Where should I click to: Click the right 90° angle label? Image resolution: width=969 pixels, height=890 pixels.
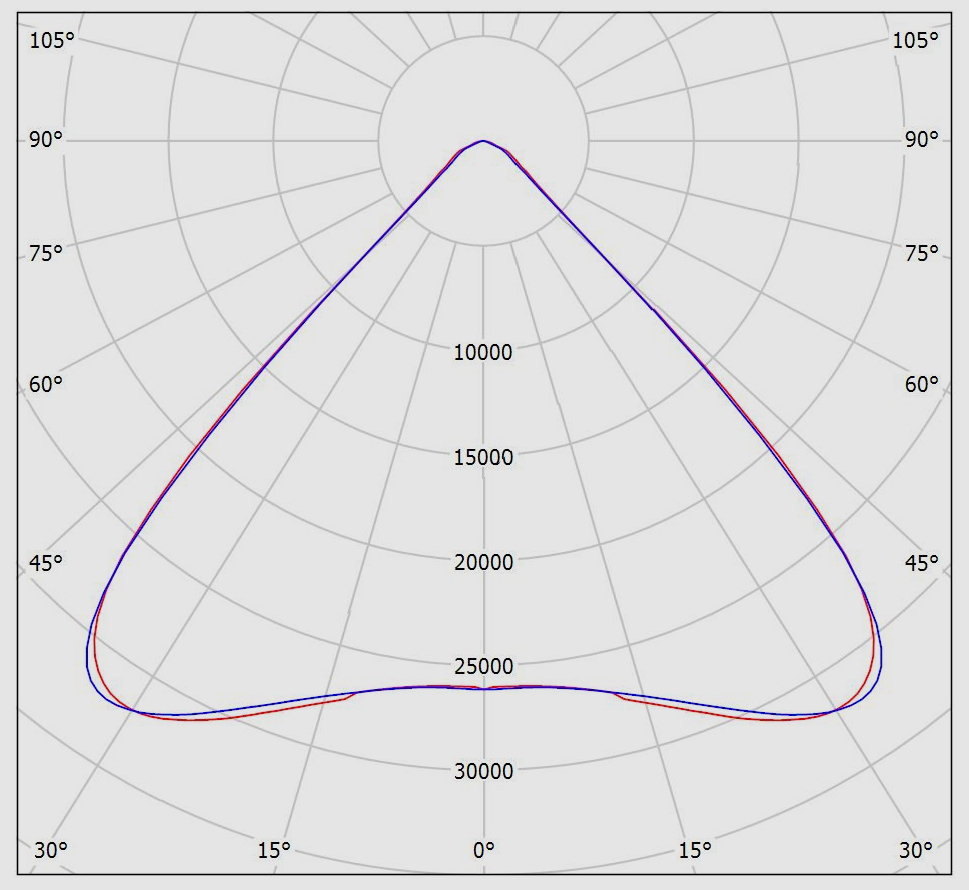921,140
